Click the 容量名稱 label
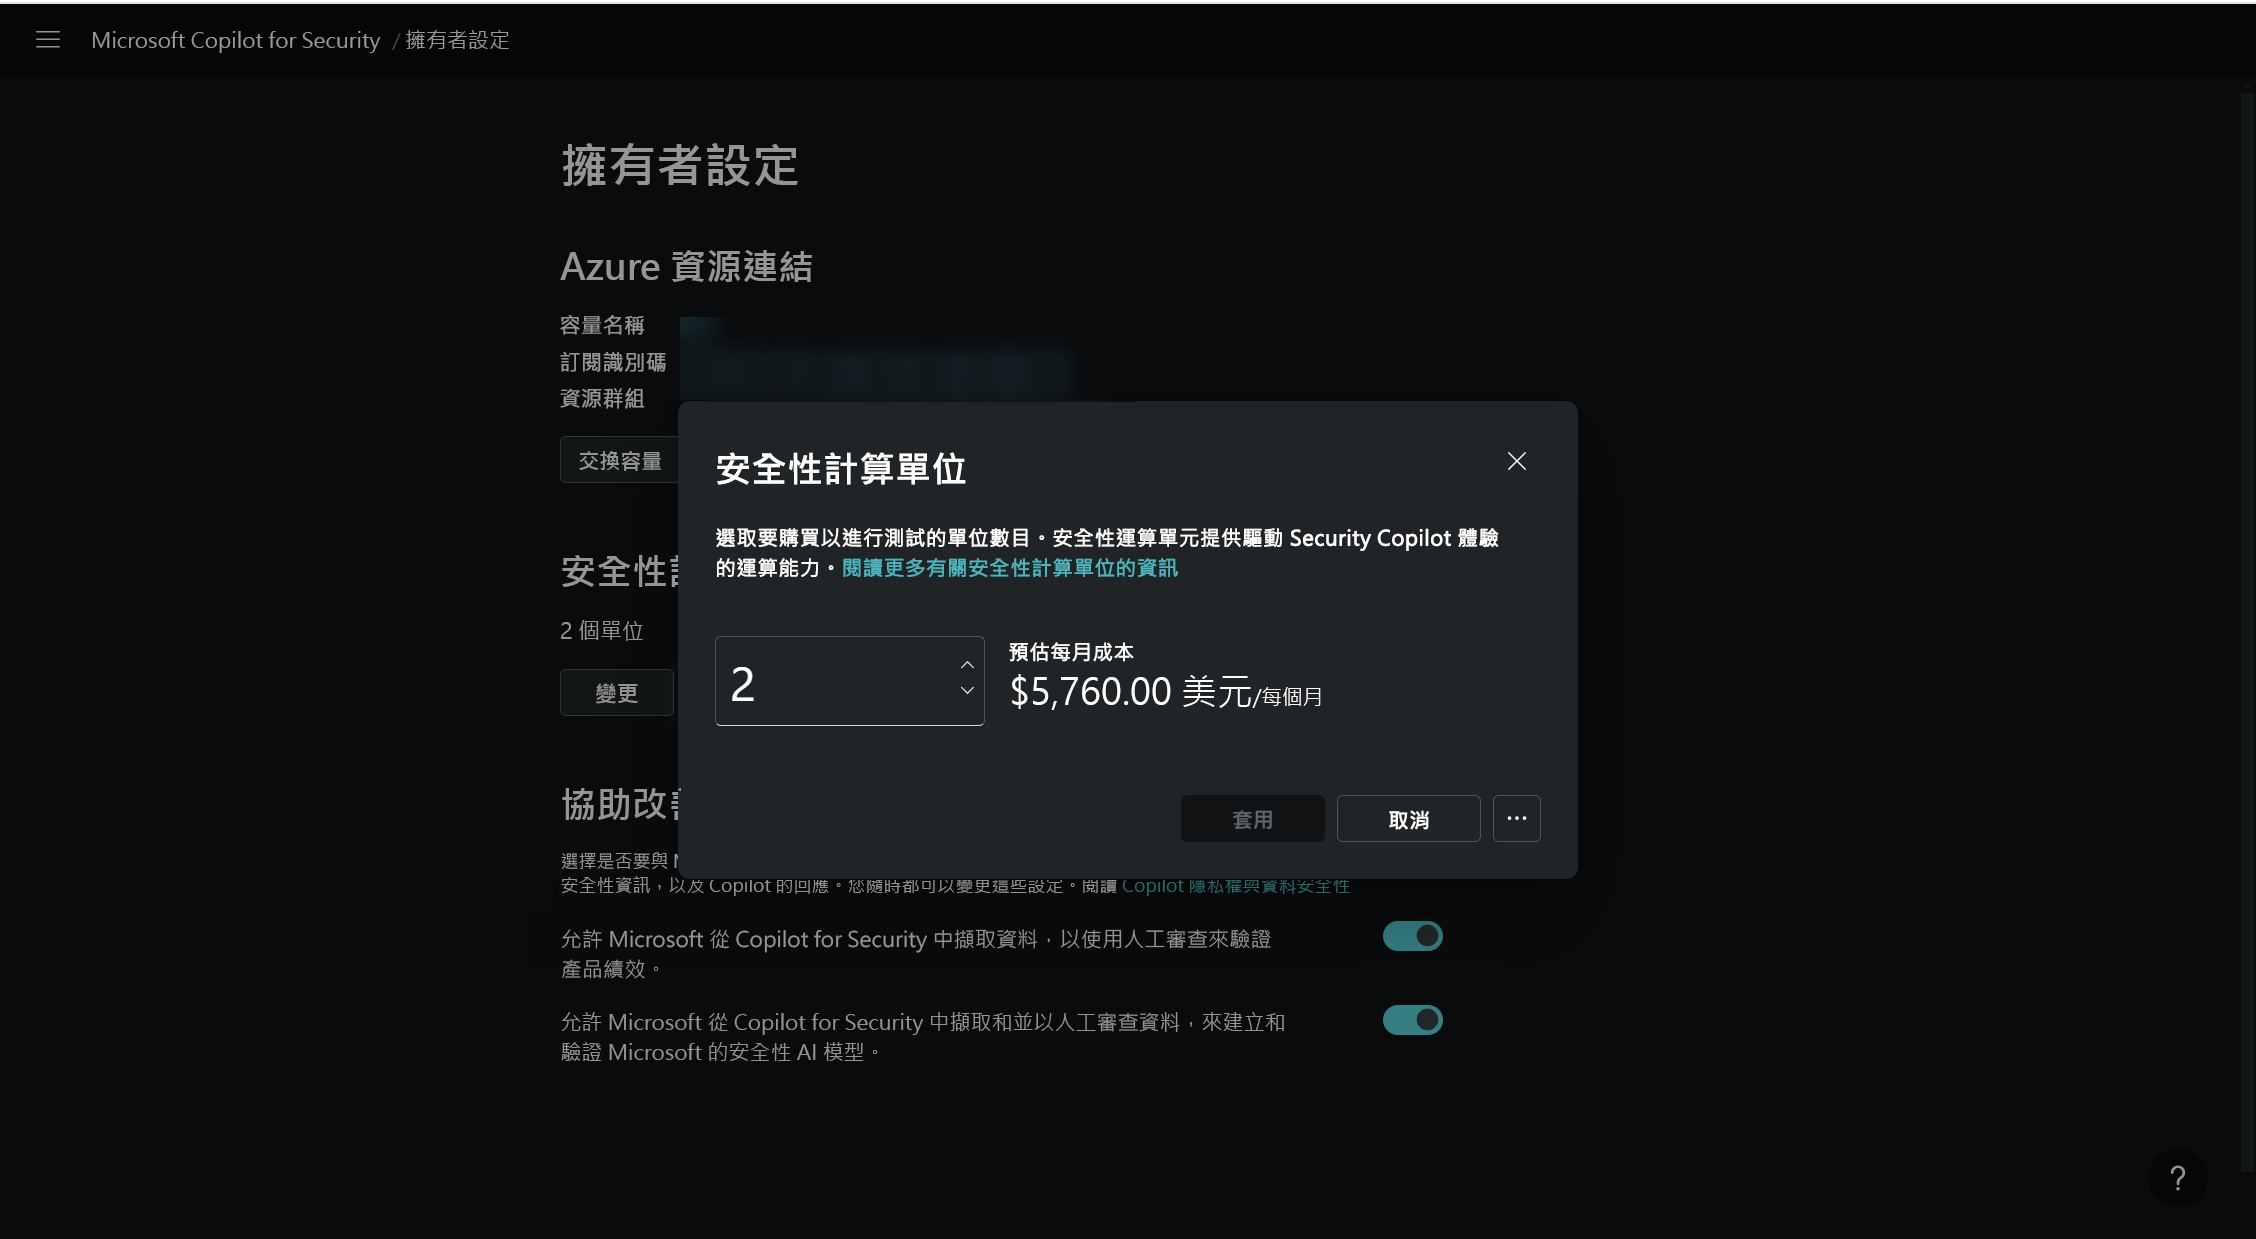The height and width of the screenshot is (1239, 2256). click(602, 325)
